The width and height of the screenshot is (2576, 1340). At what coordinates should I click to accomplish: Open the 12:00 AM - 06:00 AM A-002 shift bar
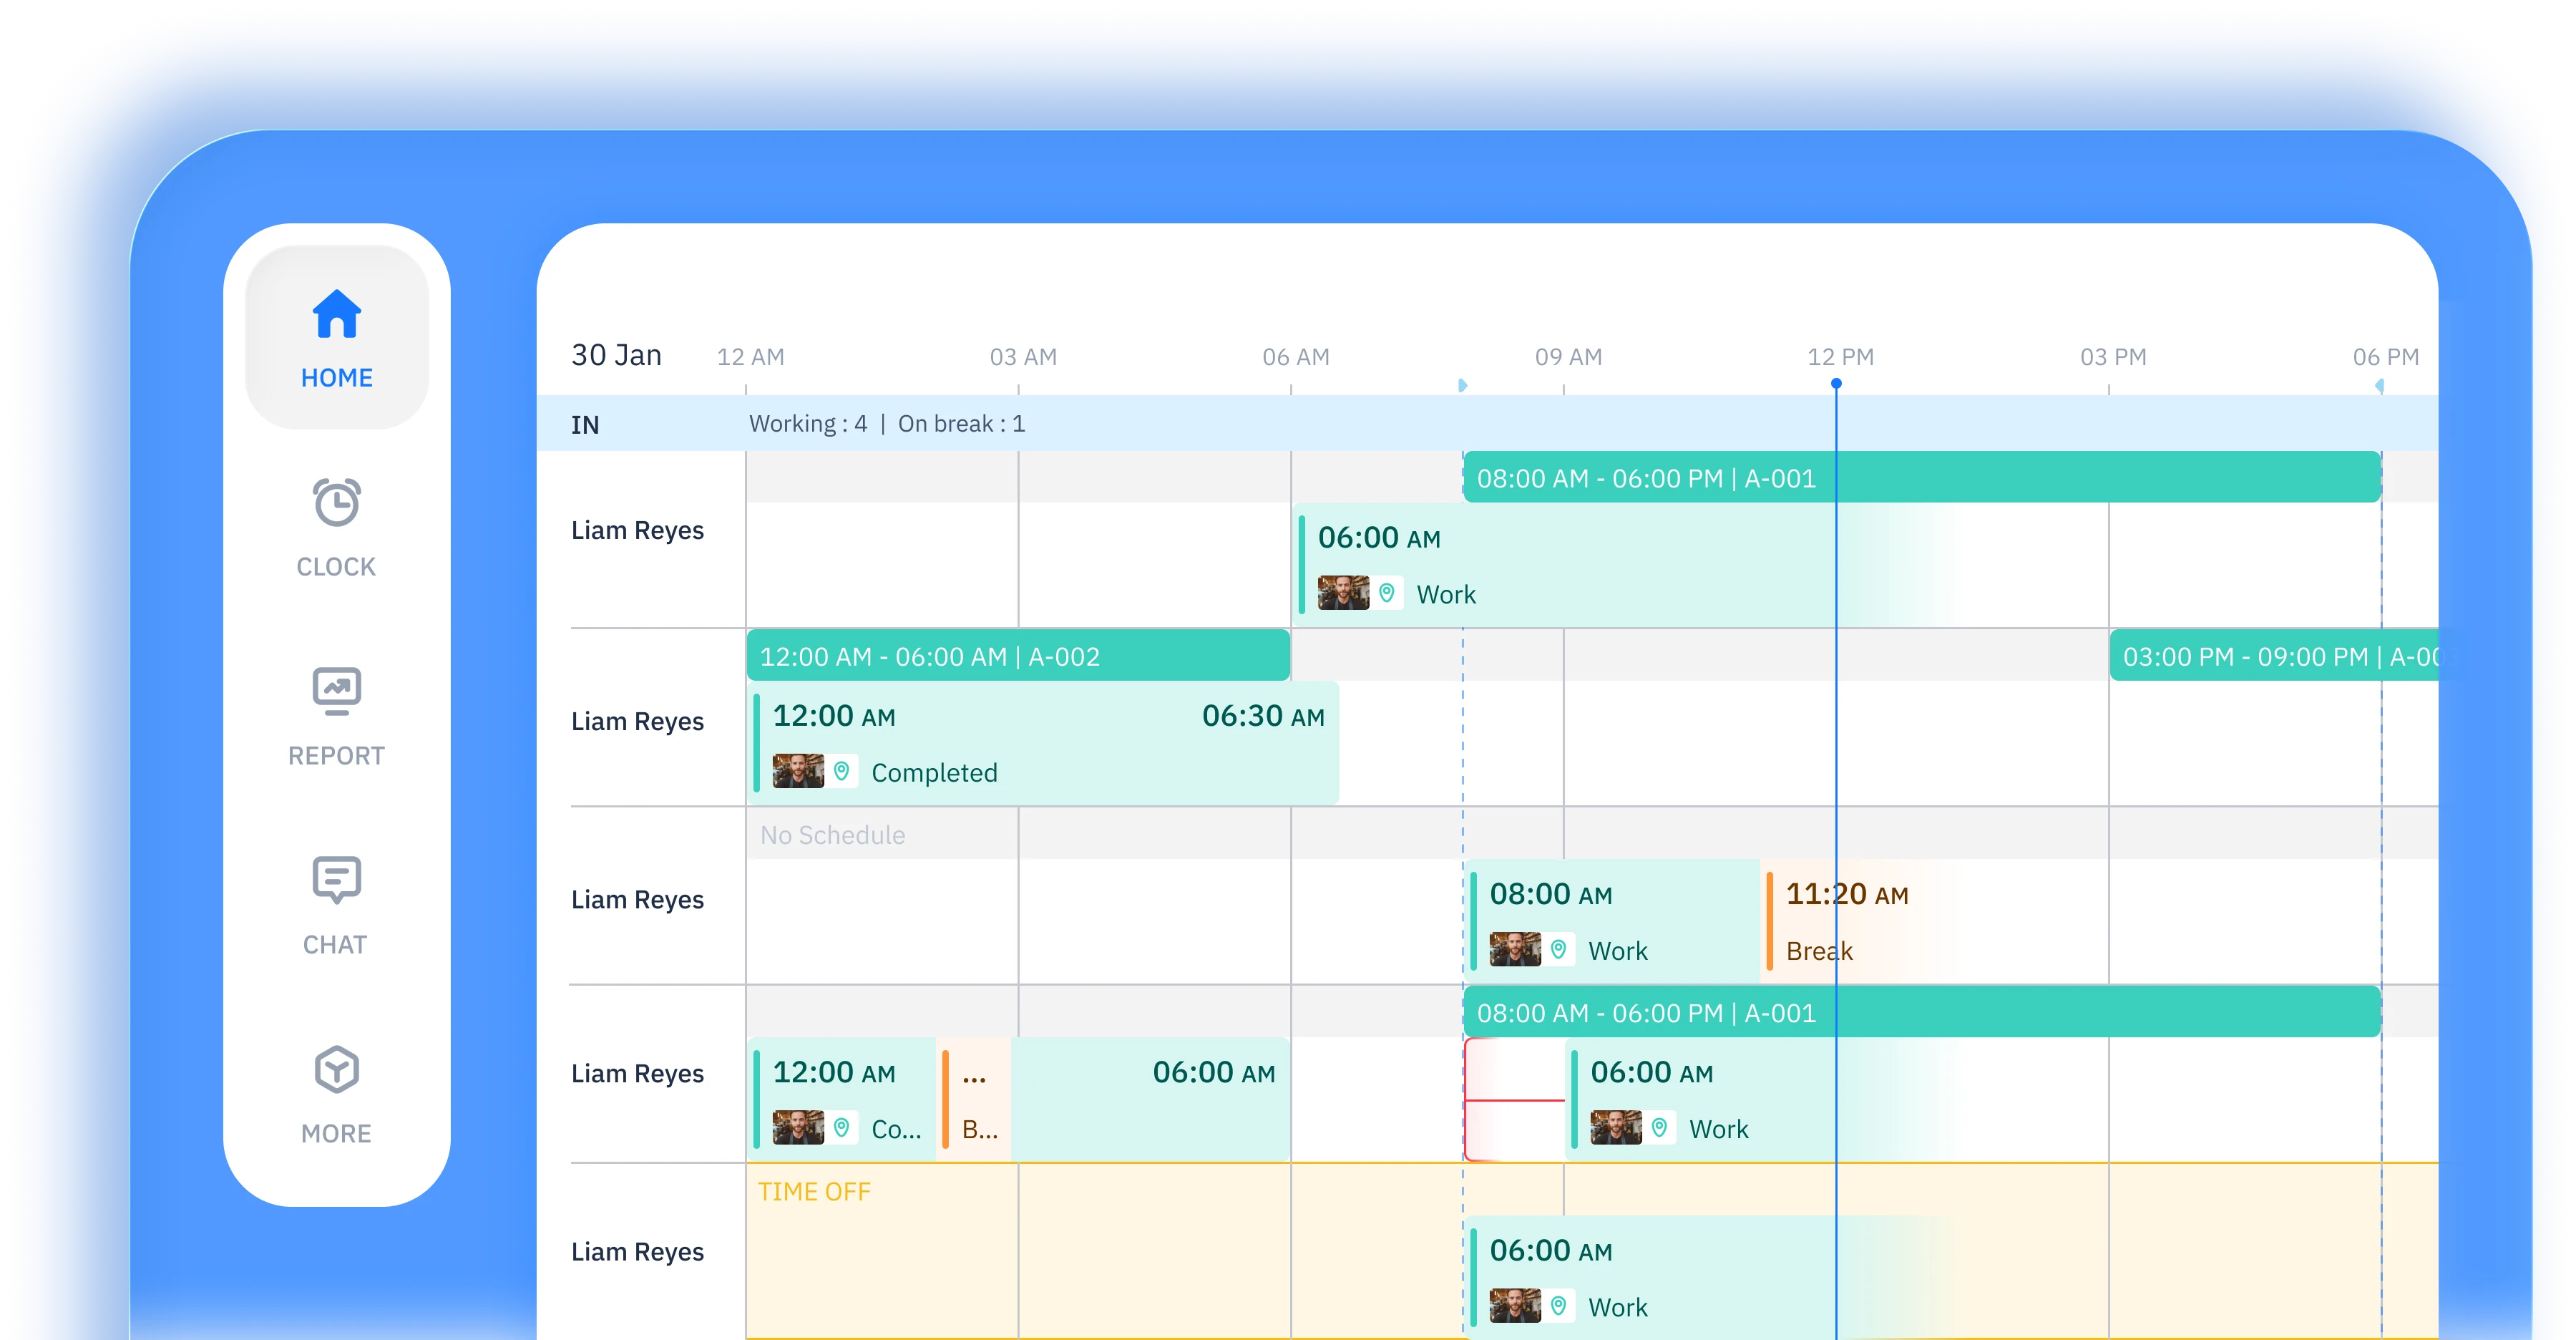click(x=1017, y=656)
